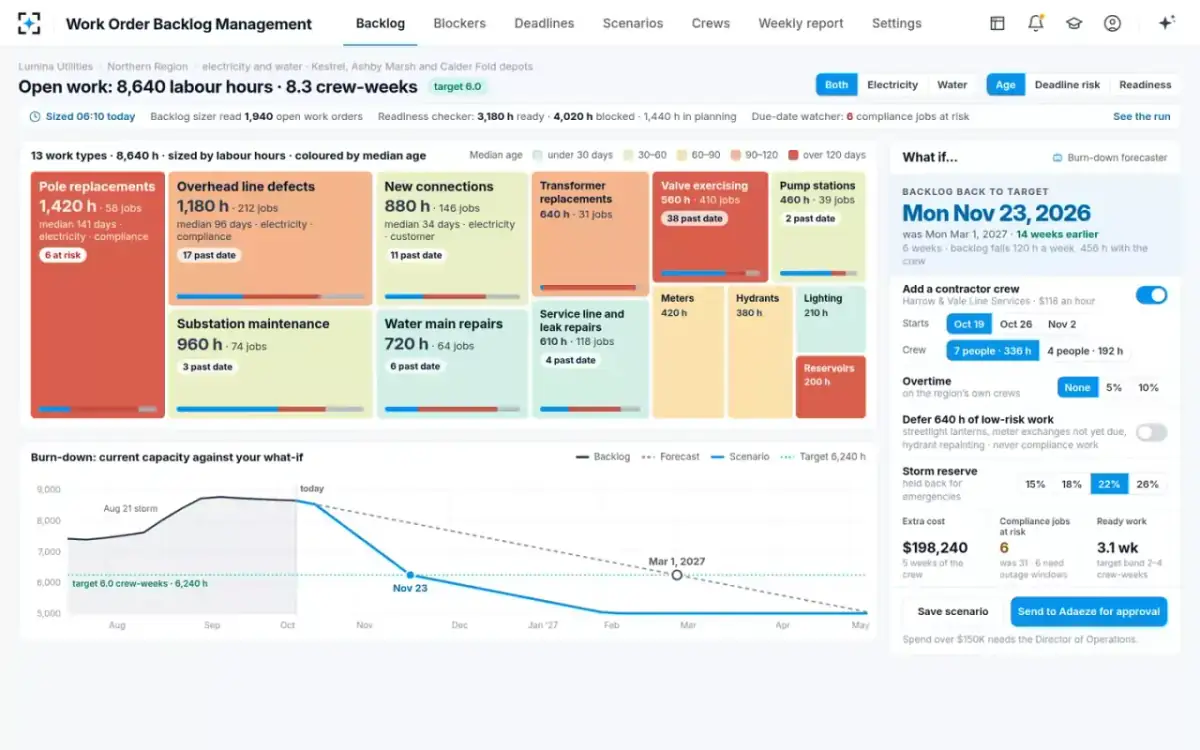Screen dimensions: 1200x750
Task: Click the target 6.0 badge
Action: click(457, 87)
